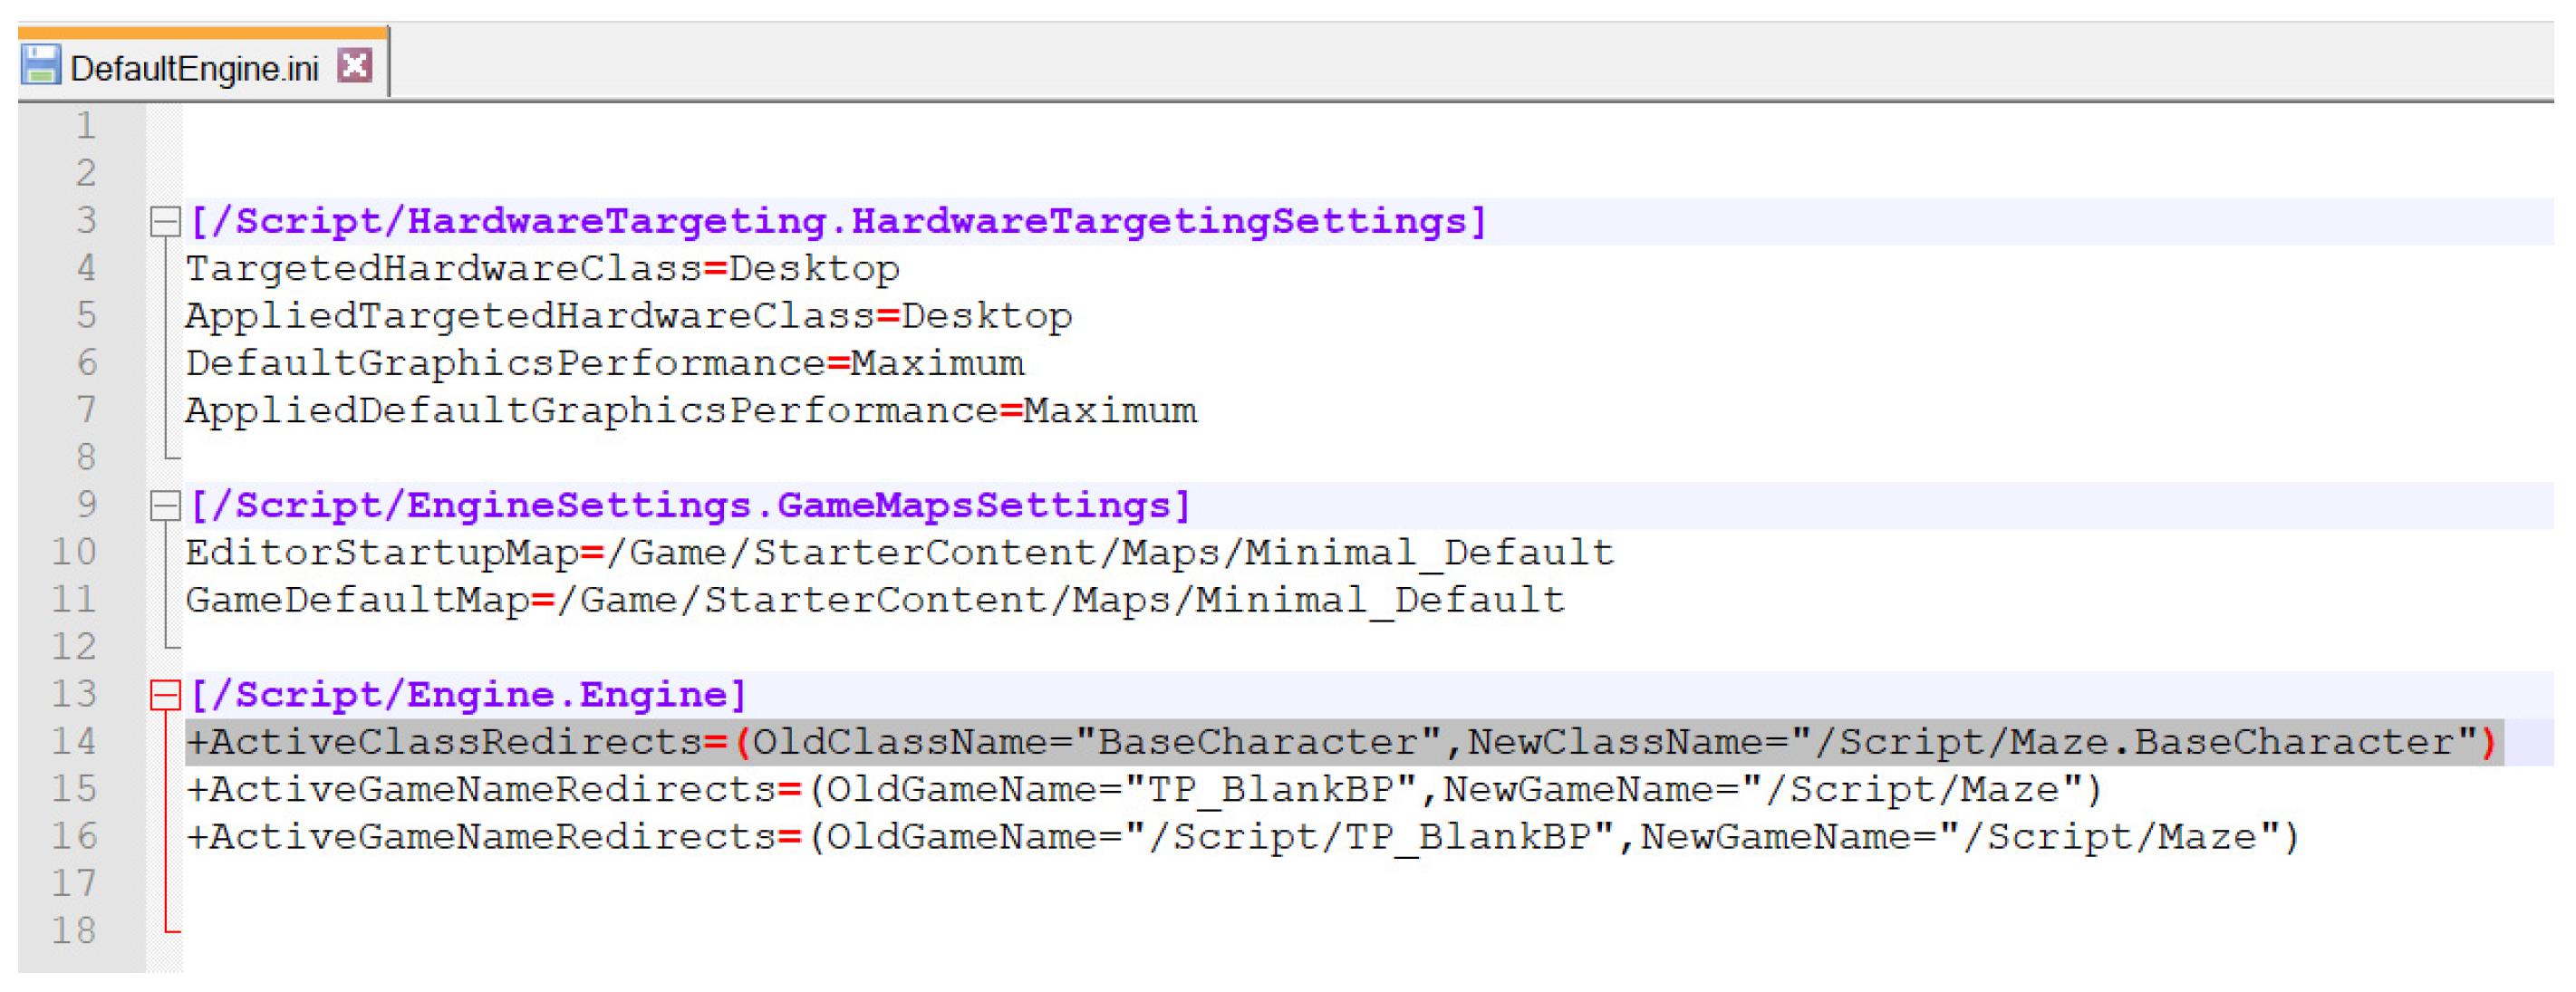Collapse the GameMapsSettings section fold

pyautogui.click(x=165, y=505)
